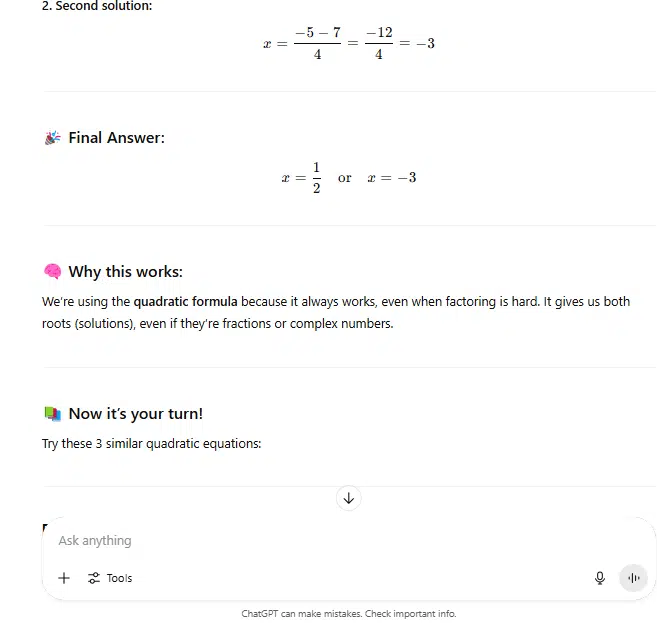Image resolution: width=657 pixels, height=623 pixels.
Task: Click the ChatGPT can make mistakes disclaimer
Action: click(x=349, y=614)
